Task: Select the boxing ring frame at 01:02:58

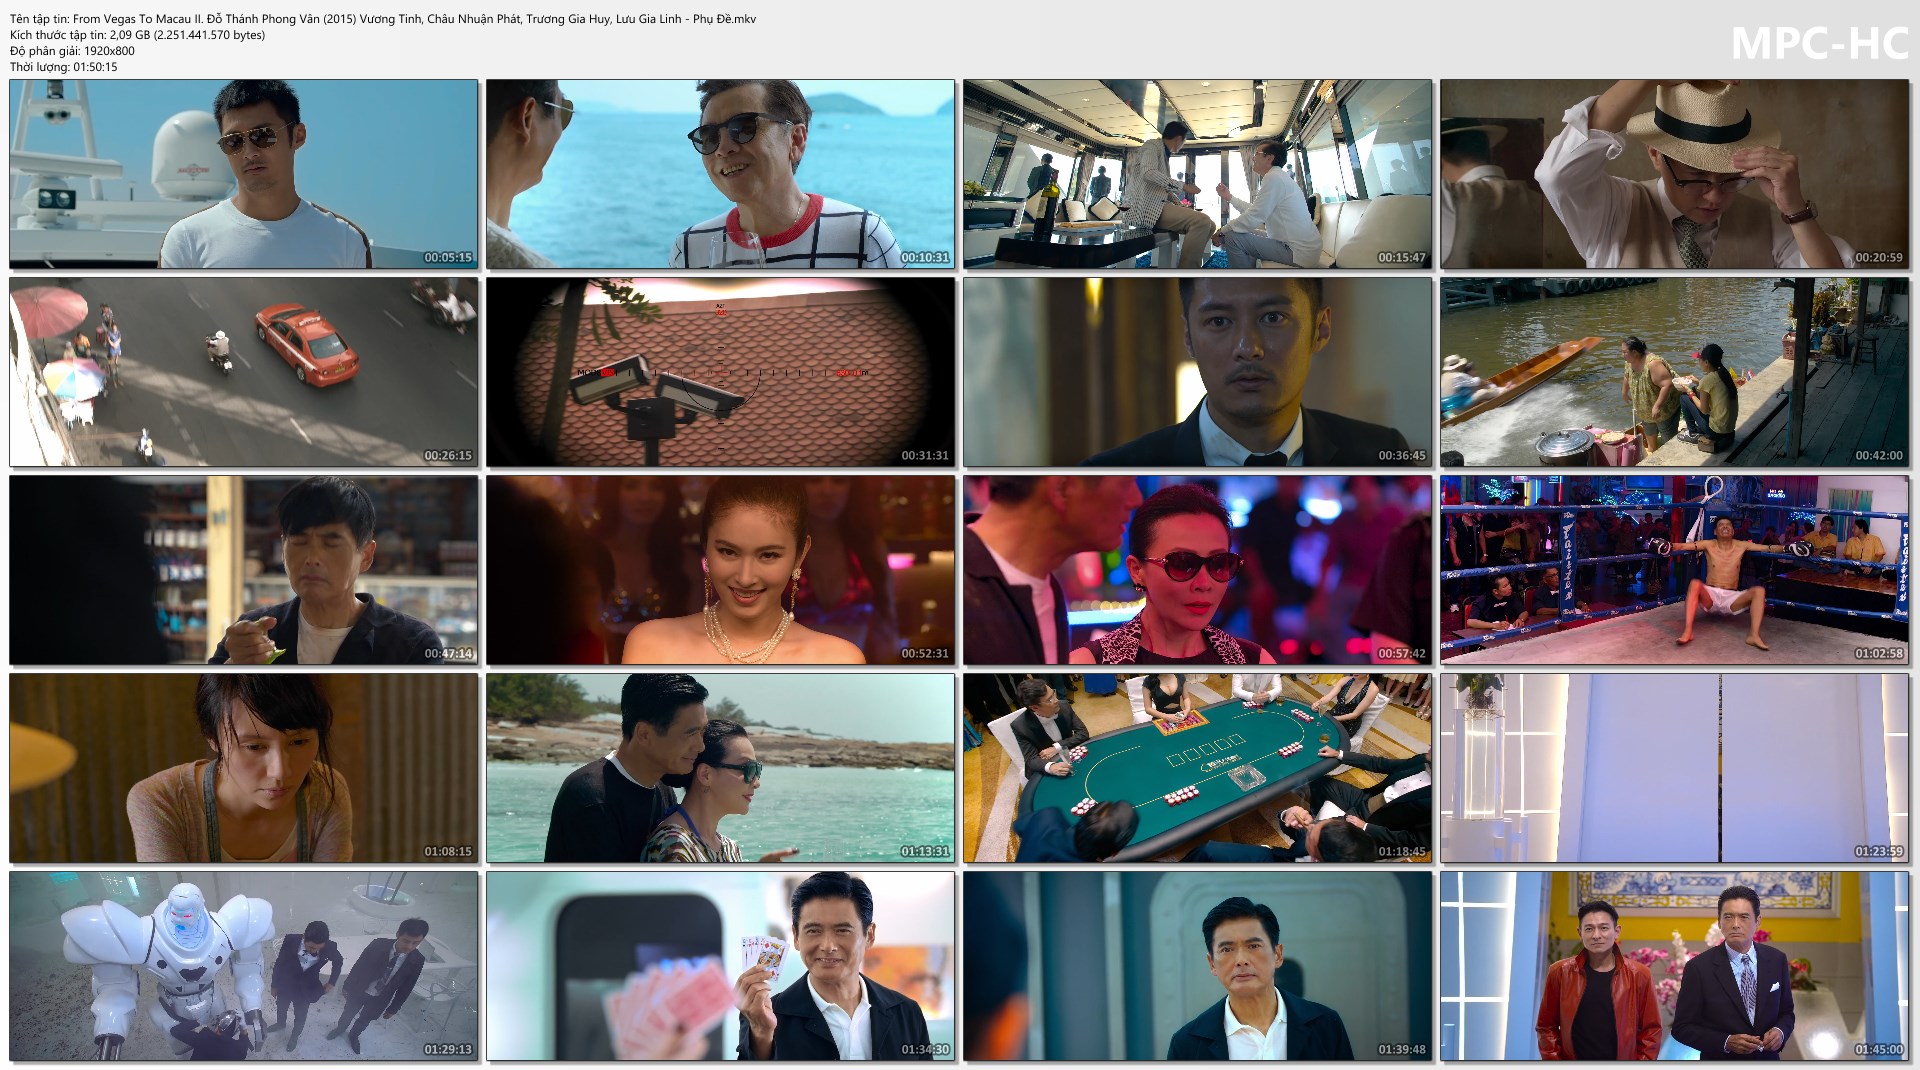Action: (x=1675, y=570)
